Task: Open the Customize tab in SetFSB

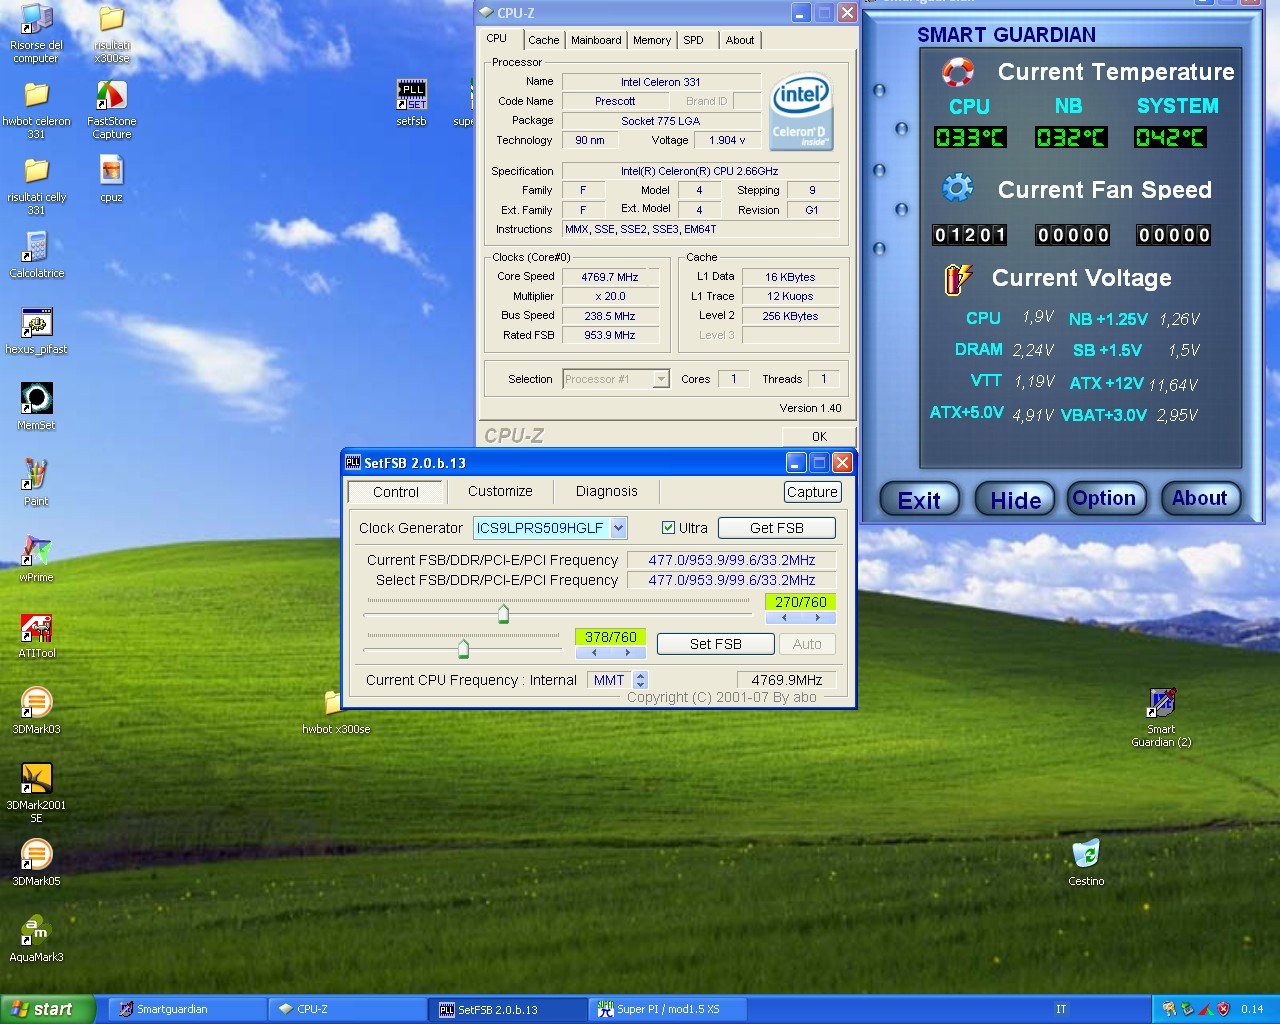Action: pyautogui.click(x=500, y=491)
